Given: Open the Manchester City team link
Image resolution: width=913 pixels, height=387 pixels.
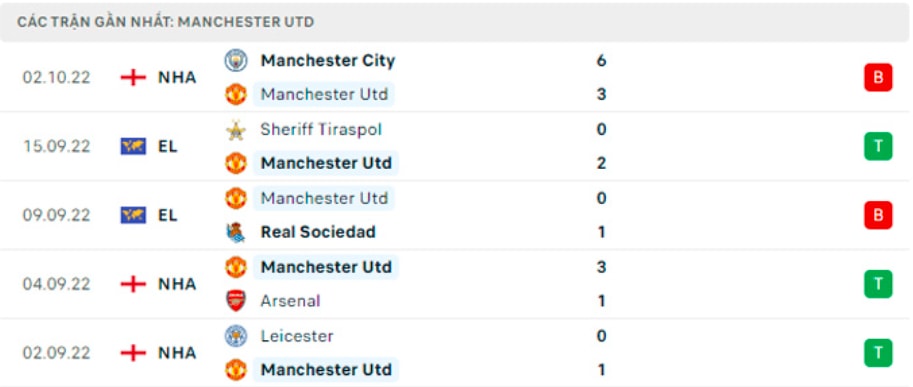Looking at the screenshot, I should pyautogui.click(x=328, y=61).
